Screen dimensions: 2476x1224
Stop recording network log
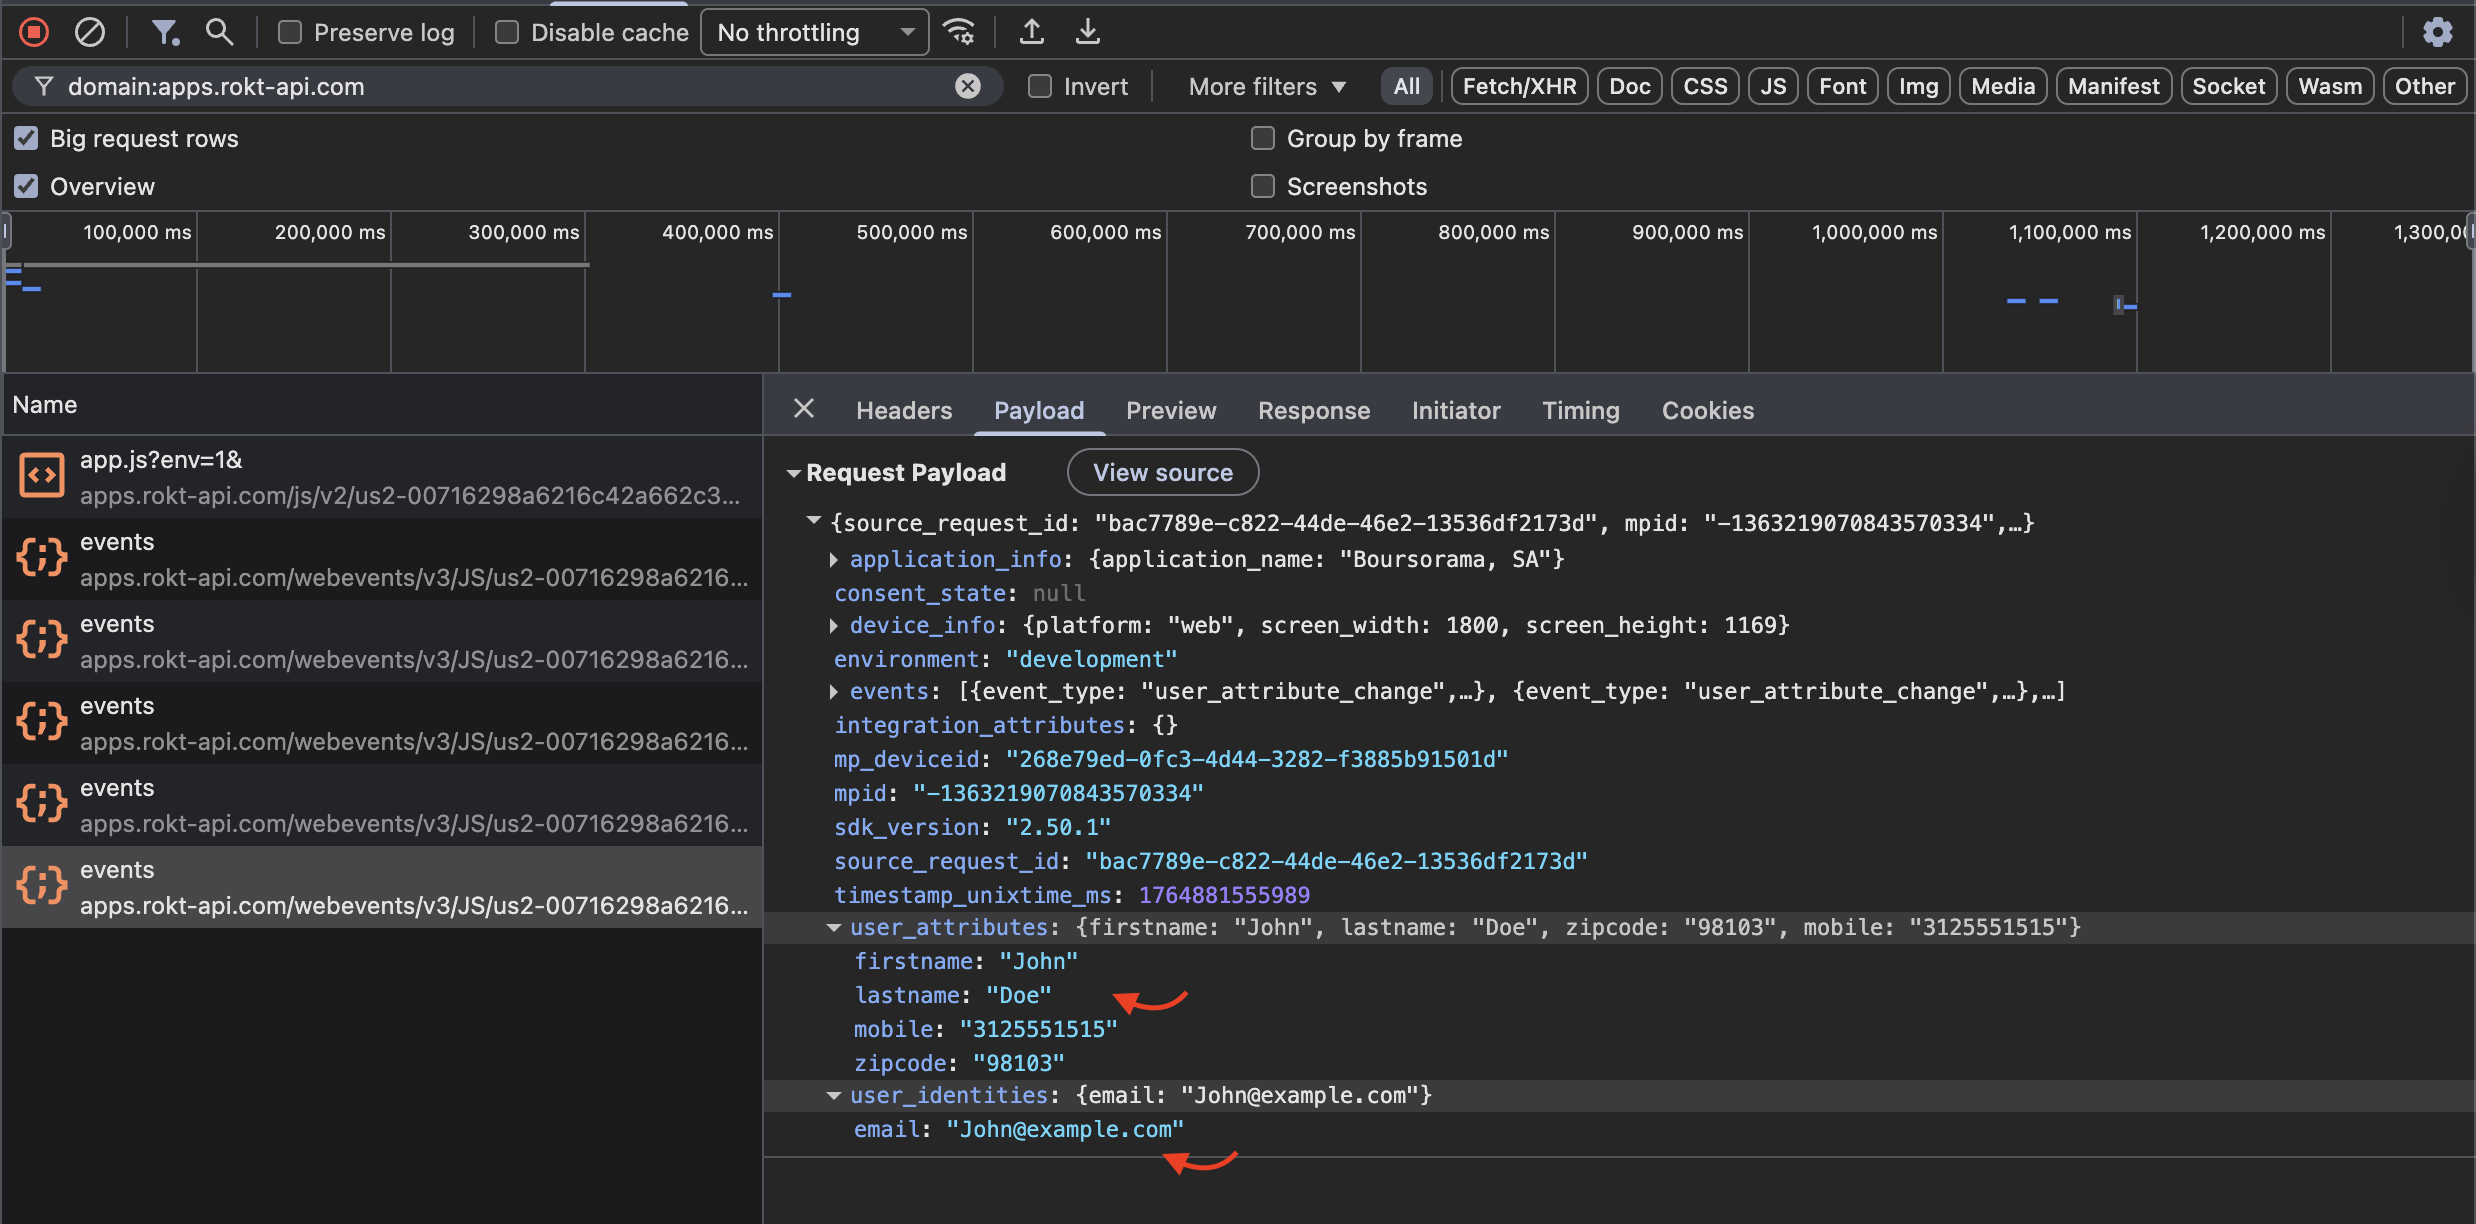pyautogui.click(x=33, y=31)
